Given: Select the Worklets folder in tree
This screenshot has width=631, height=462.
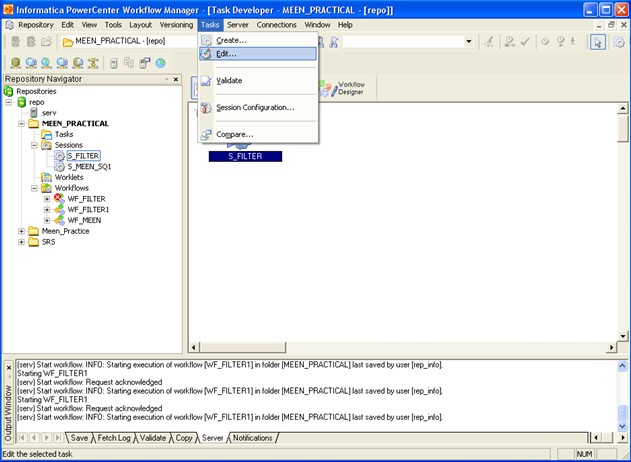Looking at the screenshot, I should coord(69,177).
